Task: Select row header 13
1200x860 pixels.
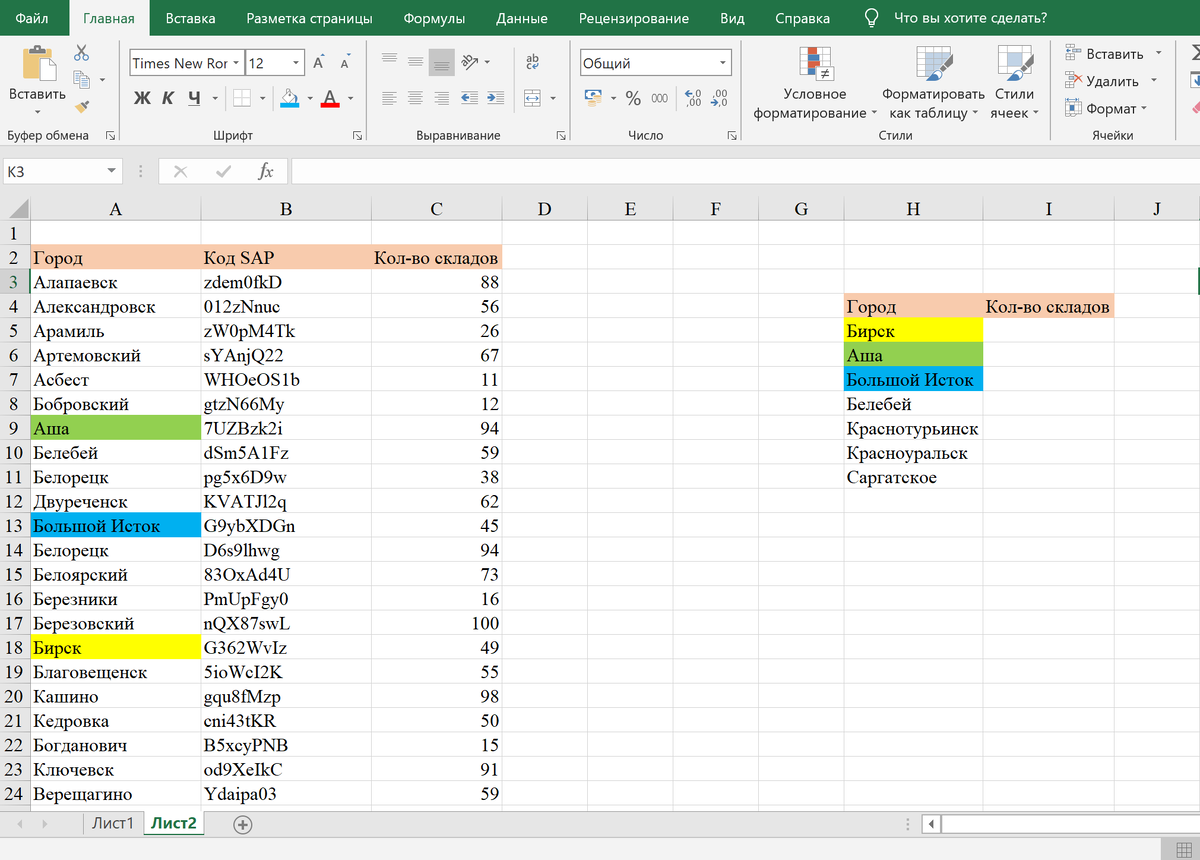Action: 15,526
